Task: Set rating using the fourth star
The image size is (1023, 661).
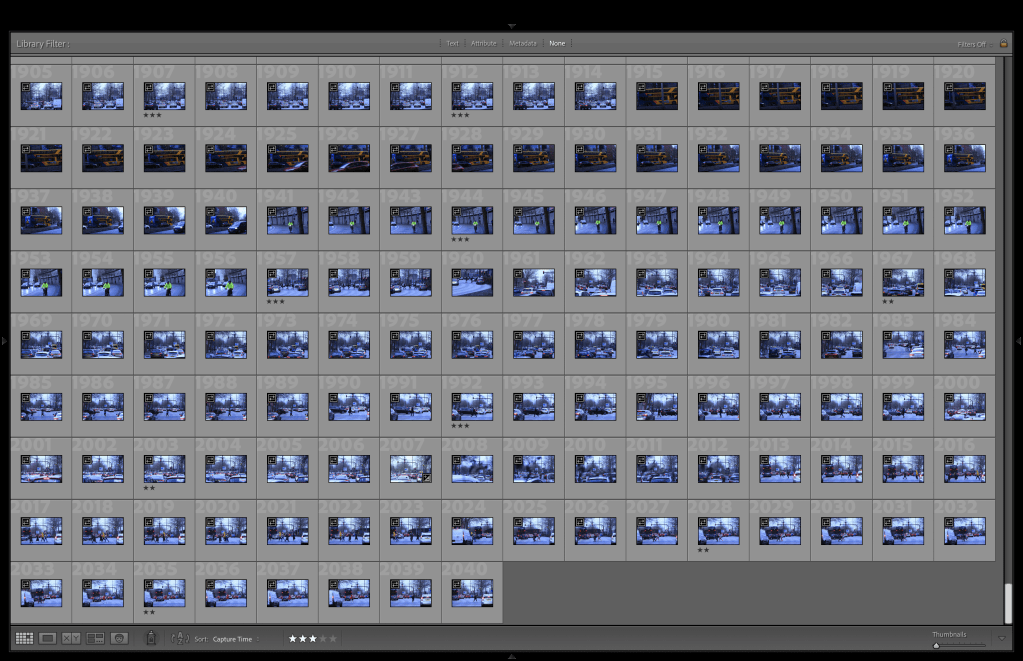Action: click(321, 638)
